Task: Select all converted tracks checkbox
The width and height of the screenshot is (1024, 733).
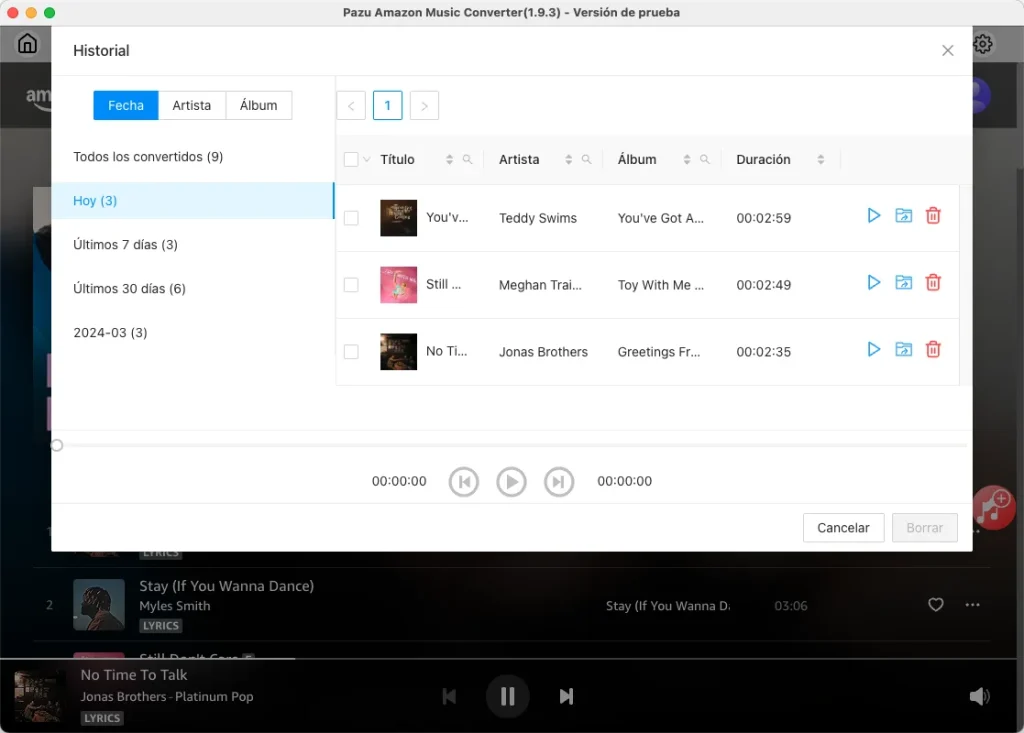Action: point(352,159)
